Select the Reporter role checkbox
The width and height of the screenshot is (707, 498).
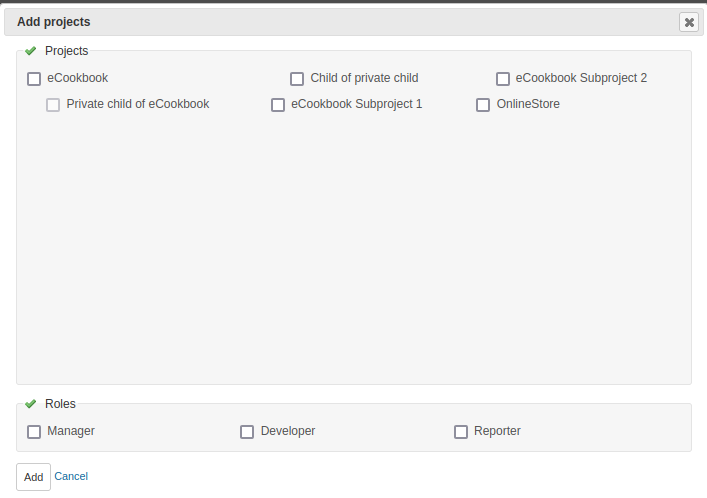click(461, 432)
